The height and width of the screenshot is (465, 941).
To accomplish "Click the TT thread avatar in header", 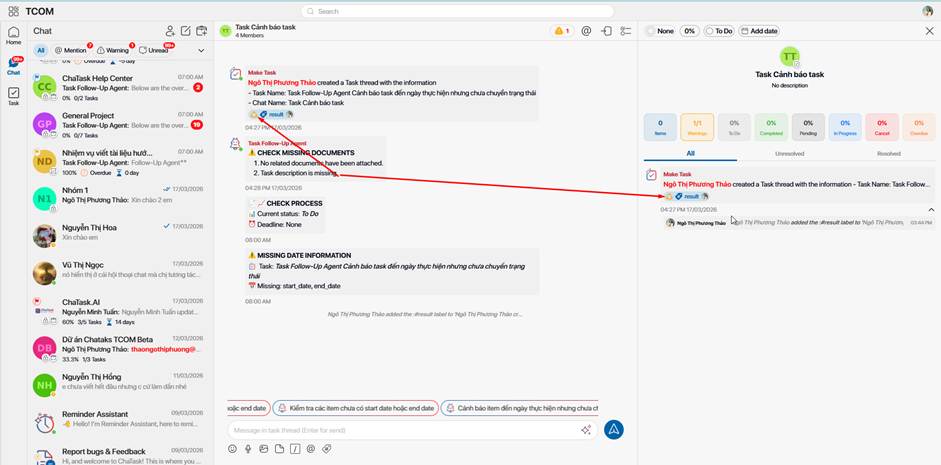I will pyautogui.click(x=225, y=31).
